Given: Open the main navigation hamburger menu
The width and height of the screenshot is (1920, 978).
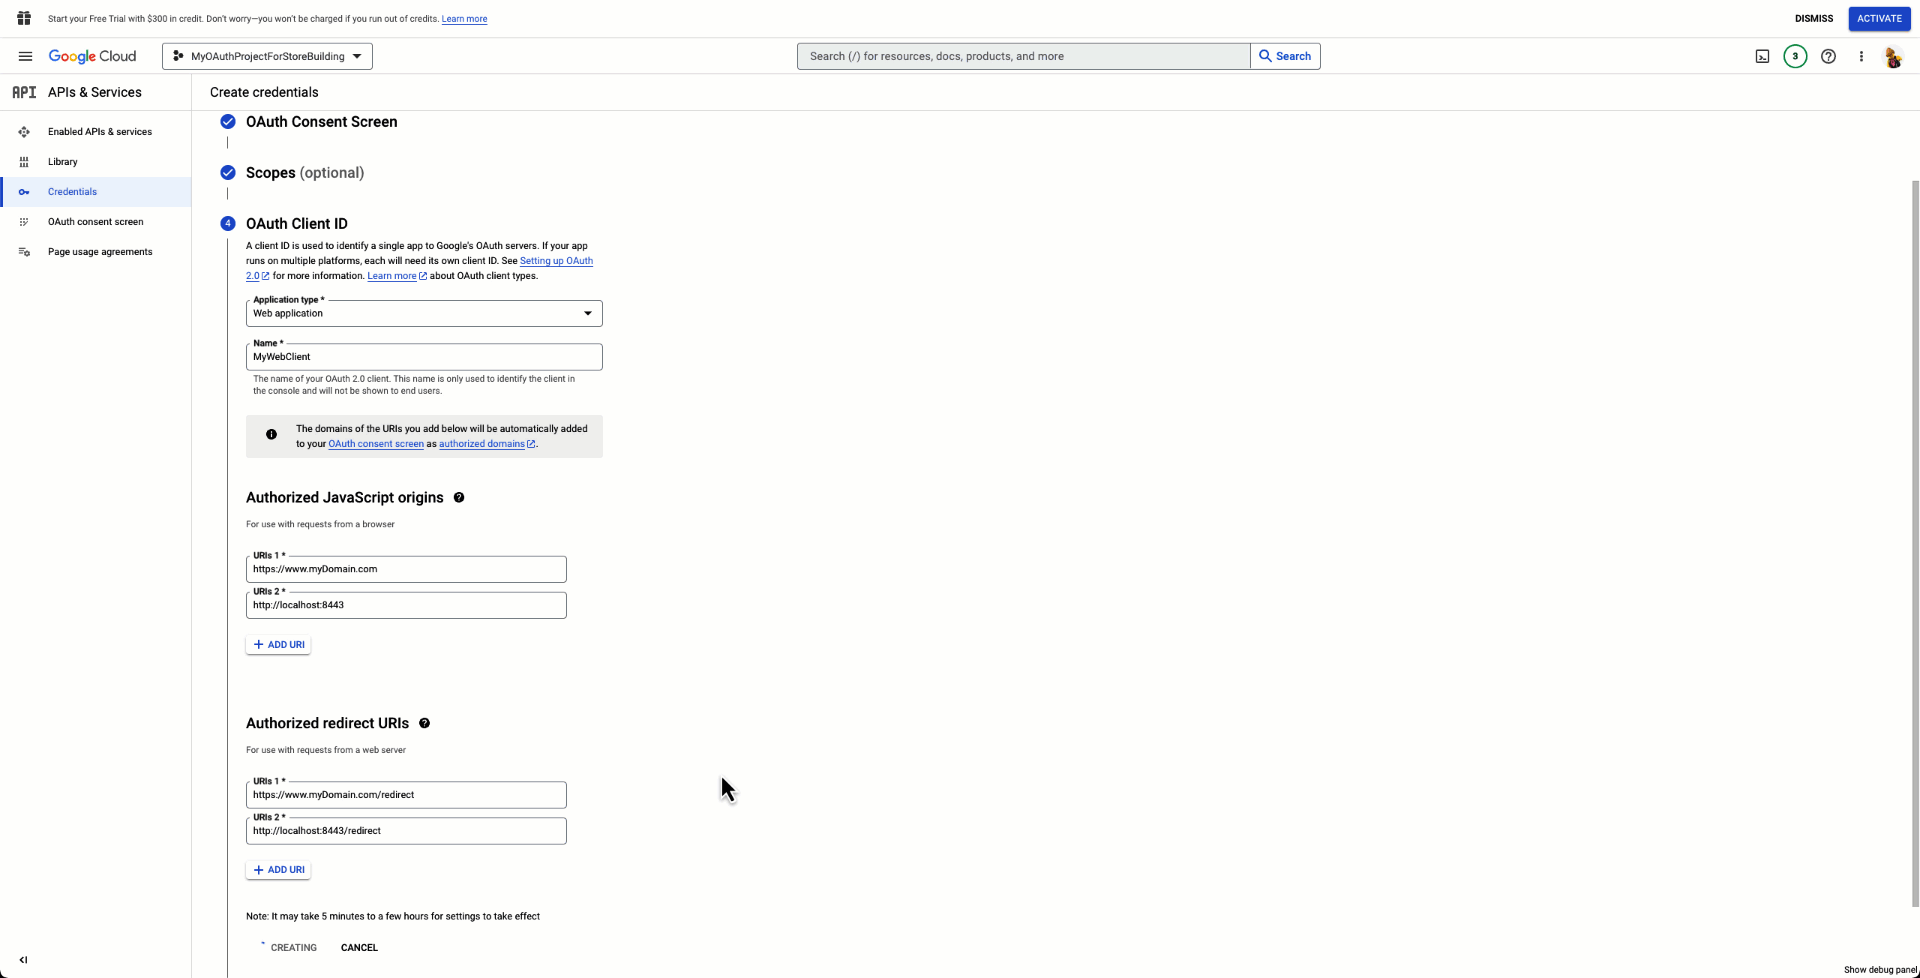Looking at the screenshot, I should click(x=25, y=57).
